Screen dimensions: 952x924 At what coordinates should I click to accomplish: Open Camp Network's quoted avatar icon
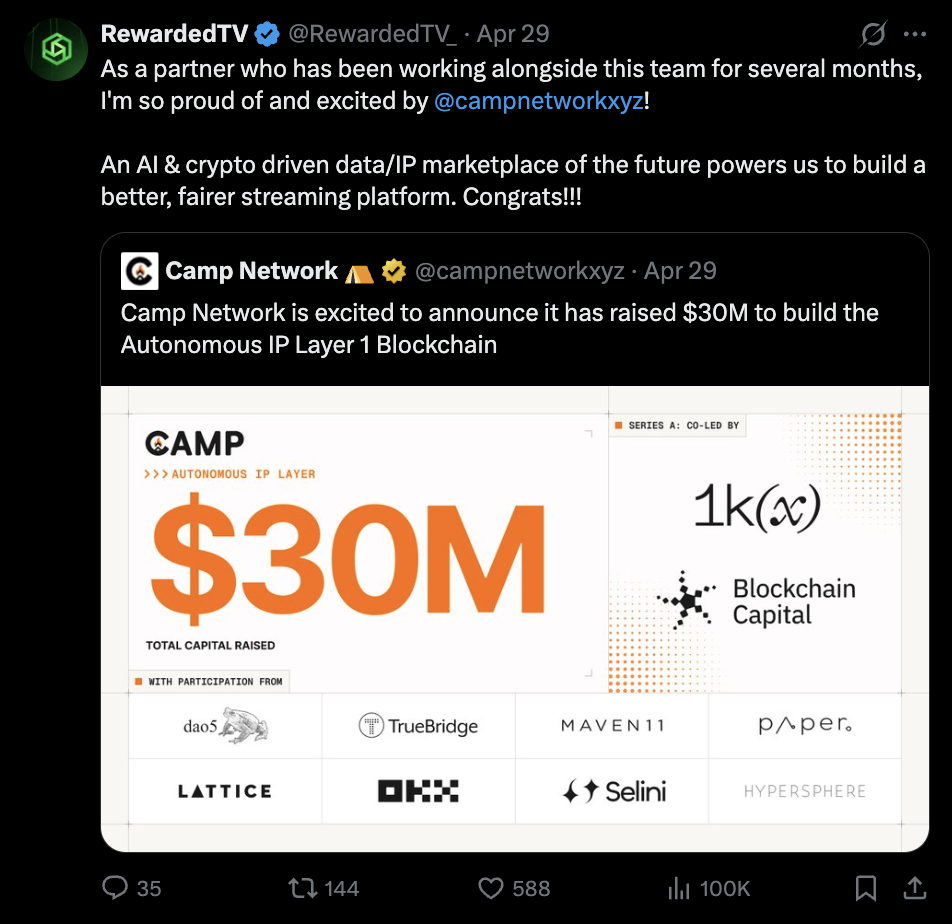click(139, 271)
